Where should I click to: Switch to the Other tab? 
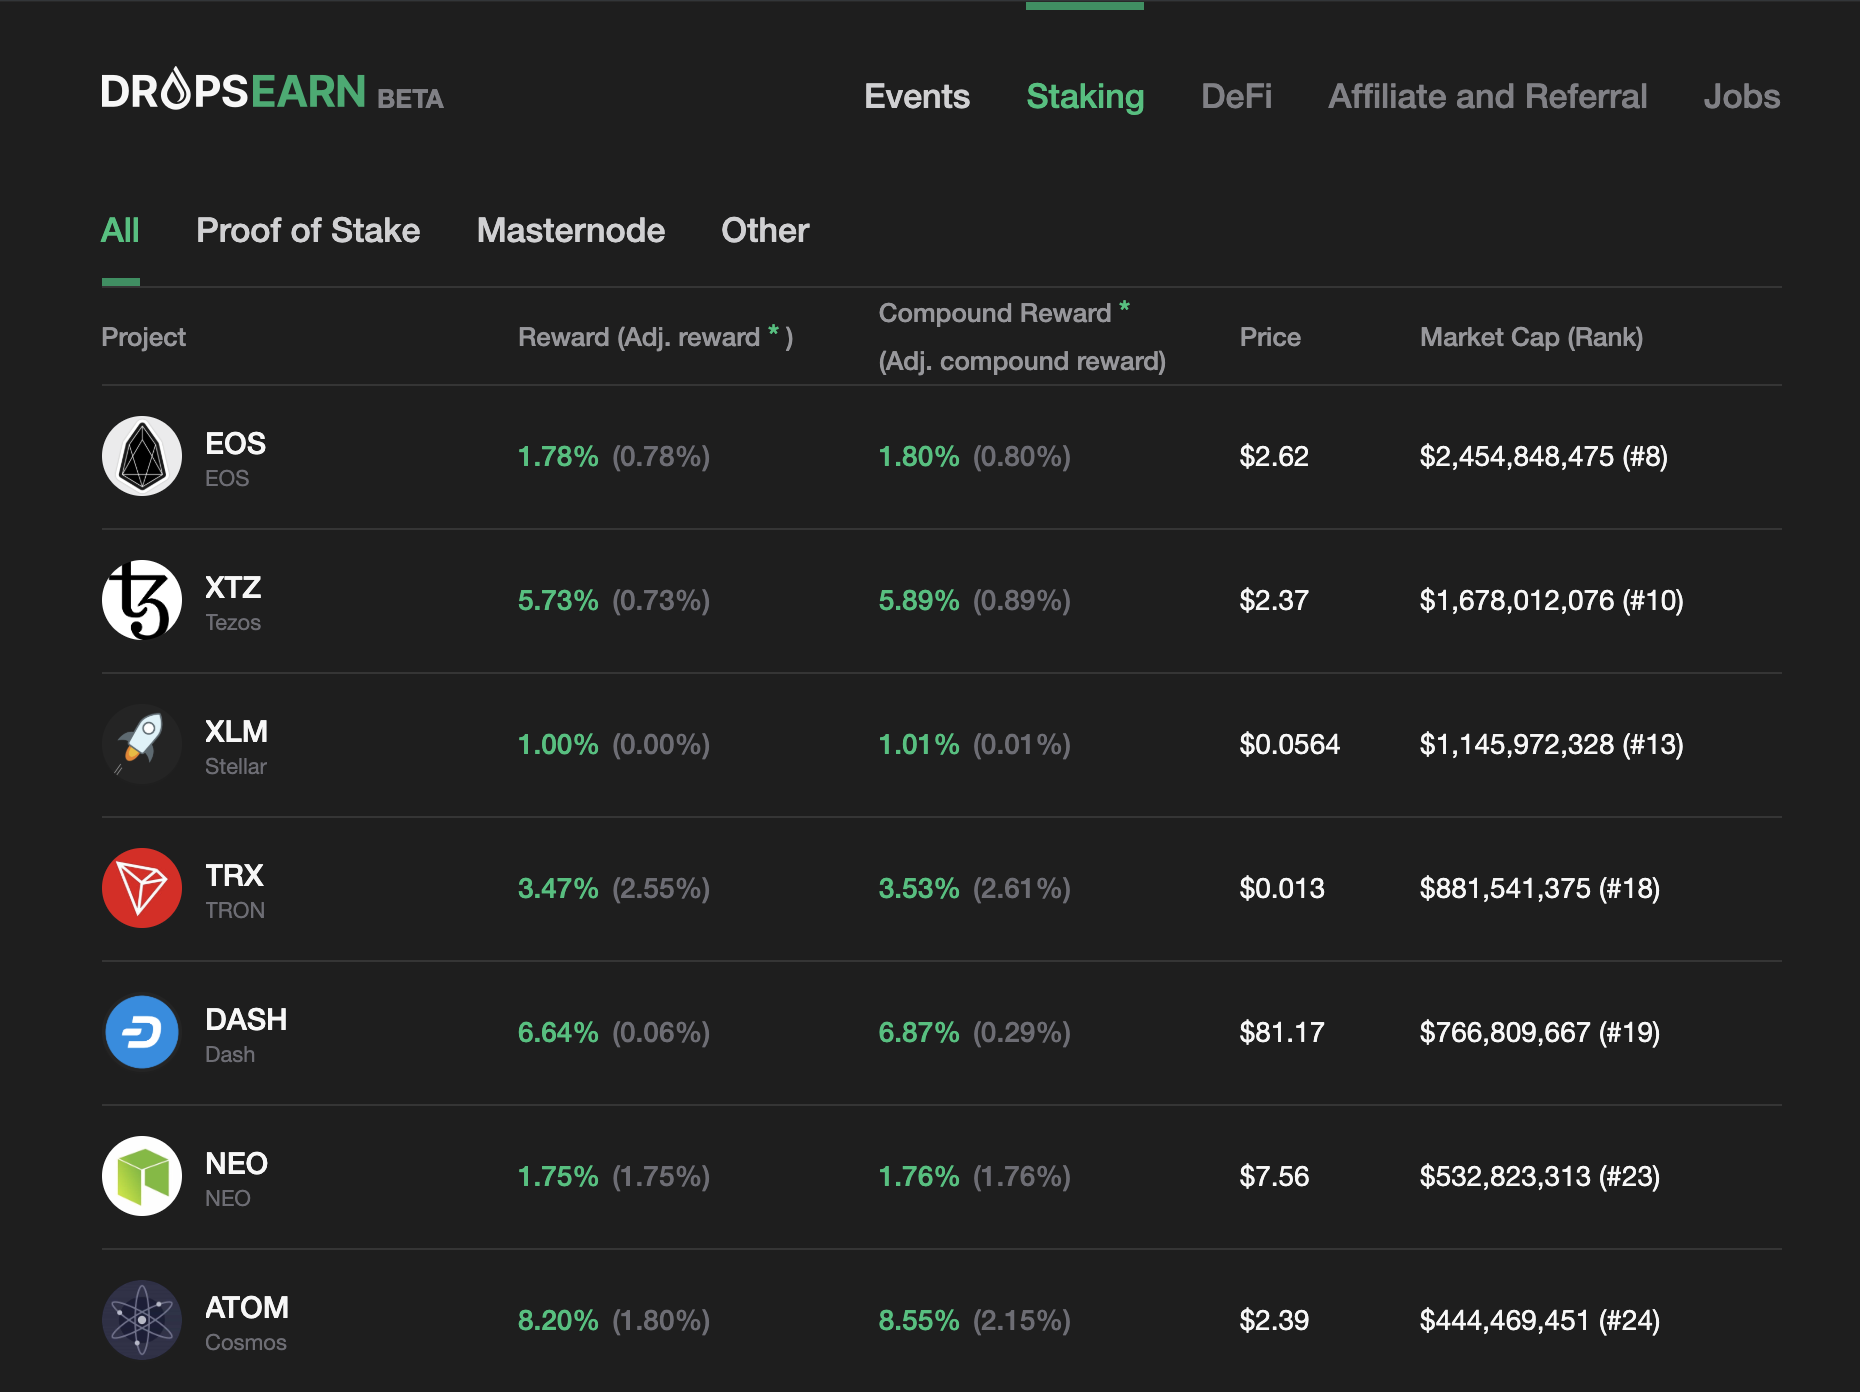(x=765, y=230)
